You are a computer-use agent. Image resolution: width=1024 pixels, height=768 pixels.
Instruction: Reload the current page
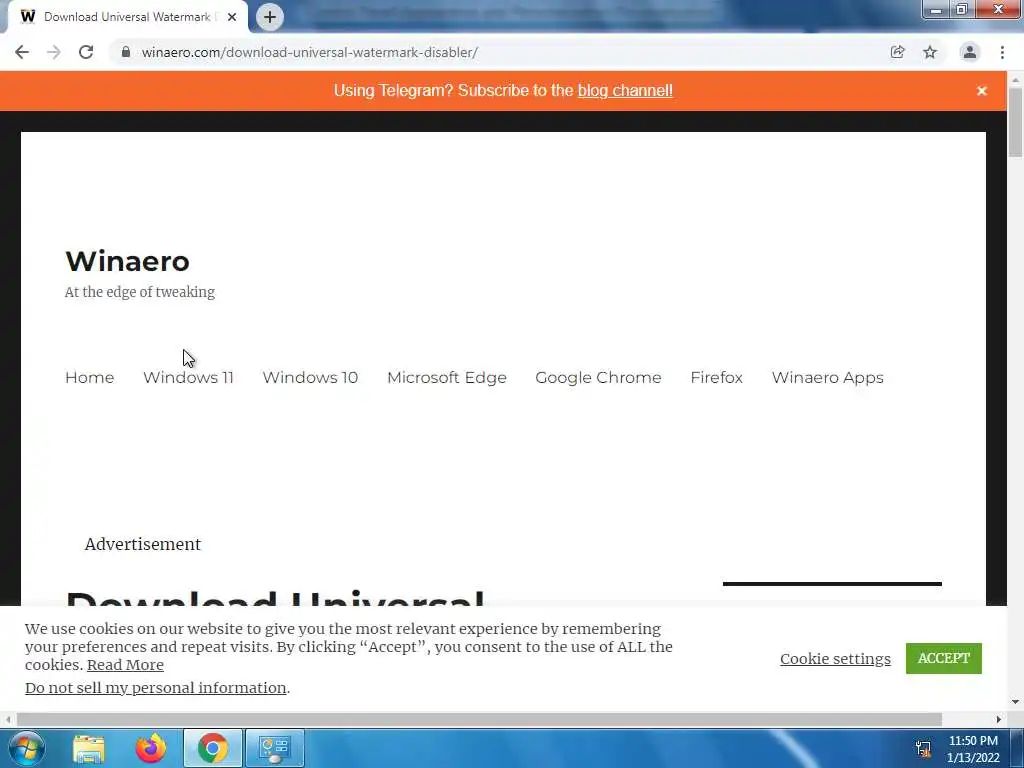pyautogui.click(x=86, y=52)
